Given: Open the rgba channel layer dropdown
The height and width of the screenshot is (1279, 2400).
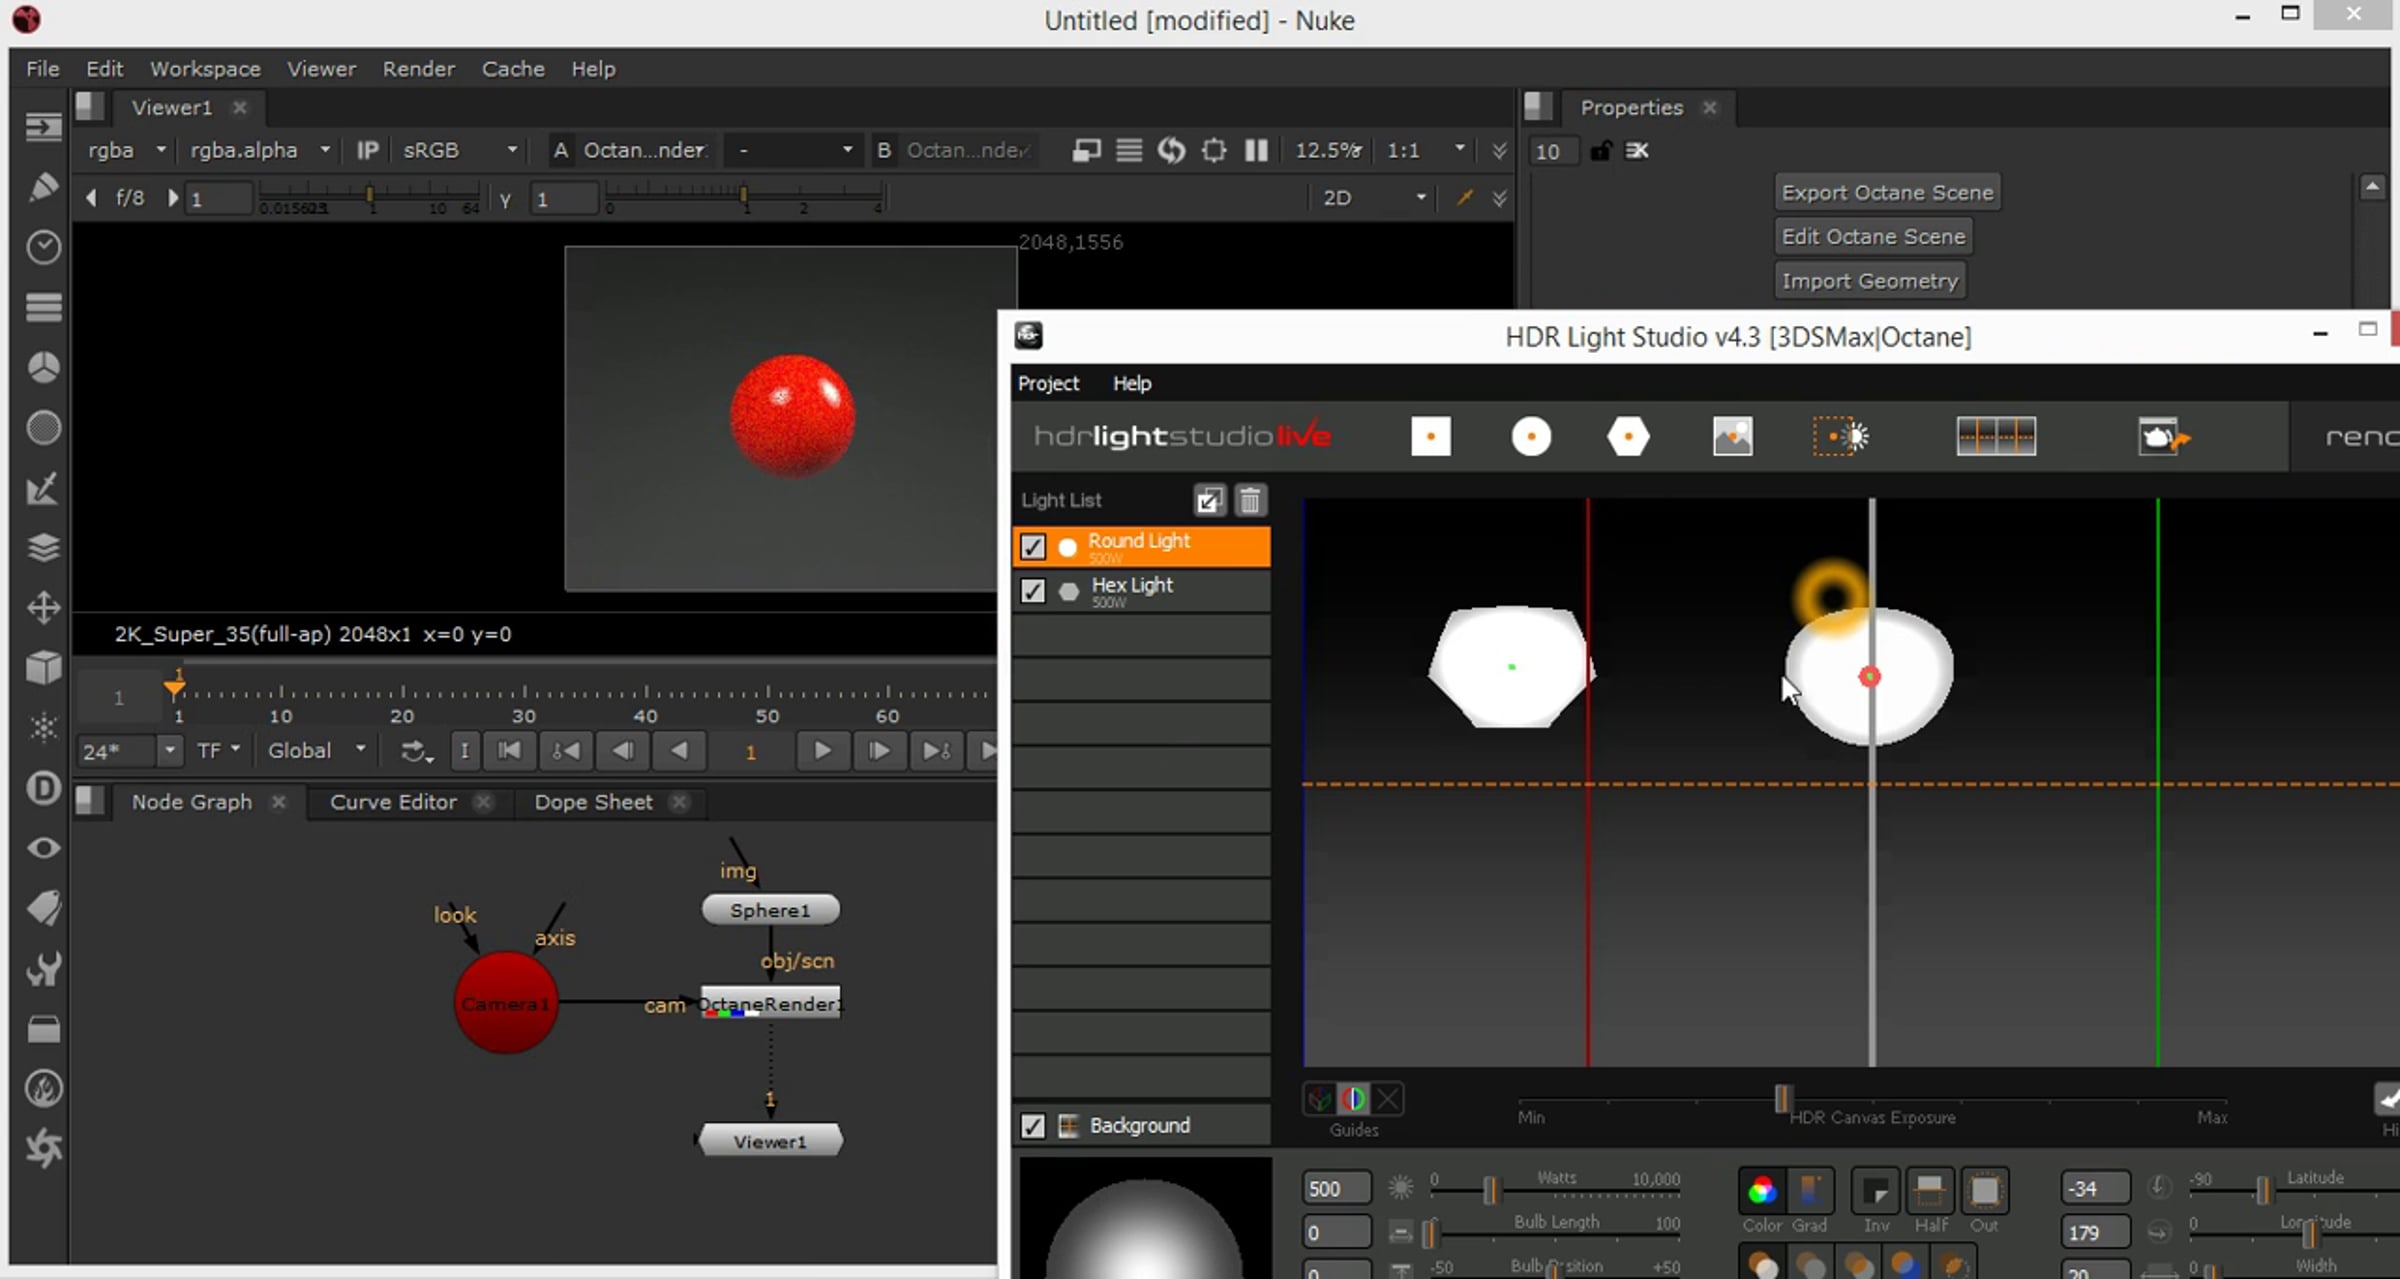Looking at the screenshot, I should click(126, 150).
